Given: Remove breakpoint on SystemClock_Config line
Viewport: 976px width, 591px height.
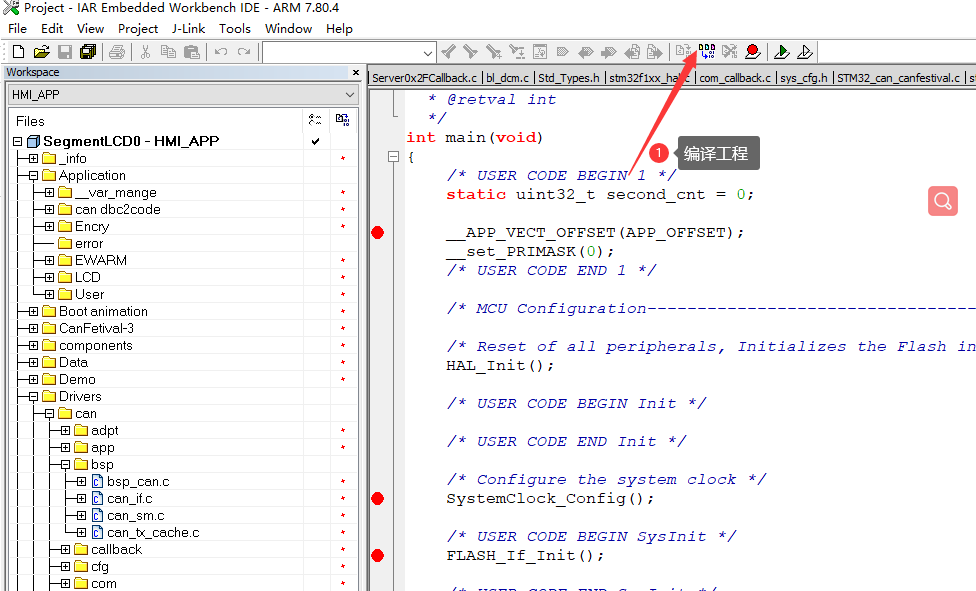Looking at the screenshot, I should (x=377, y=498).
